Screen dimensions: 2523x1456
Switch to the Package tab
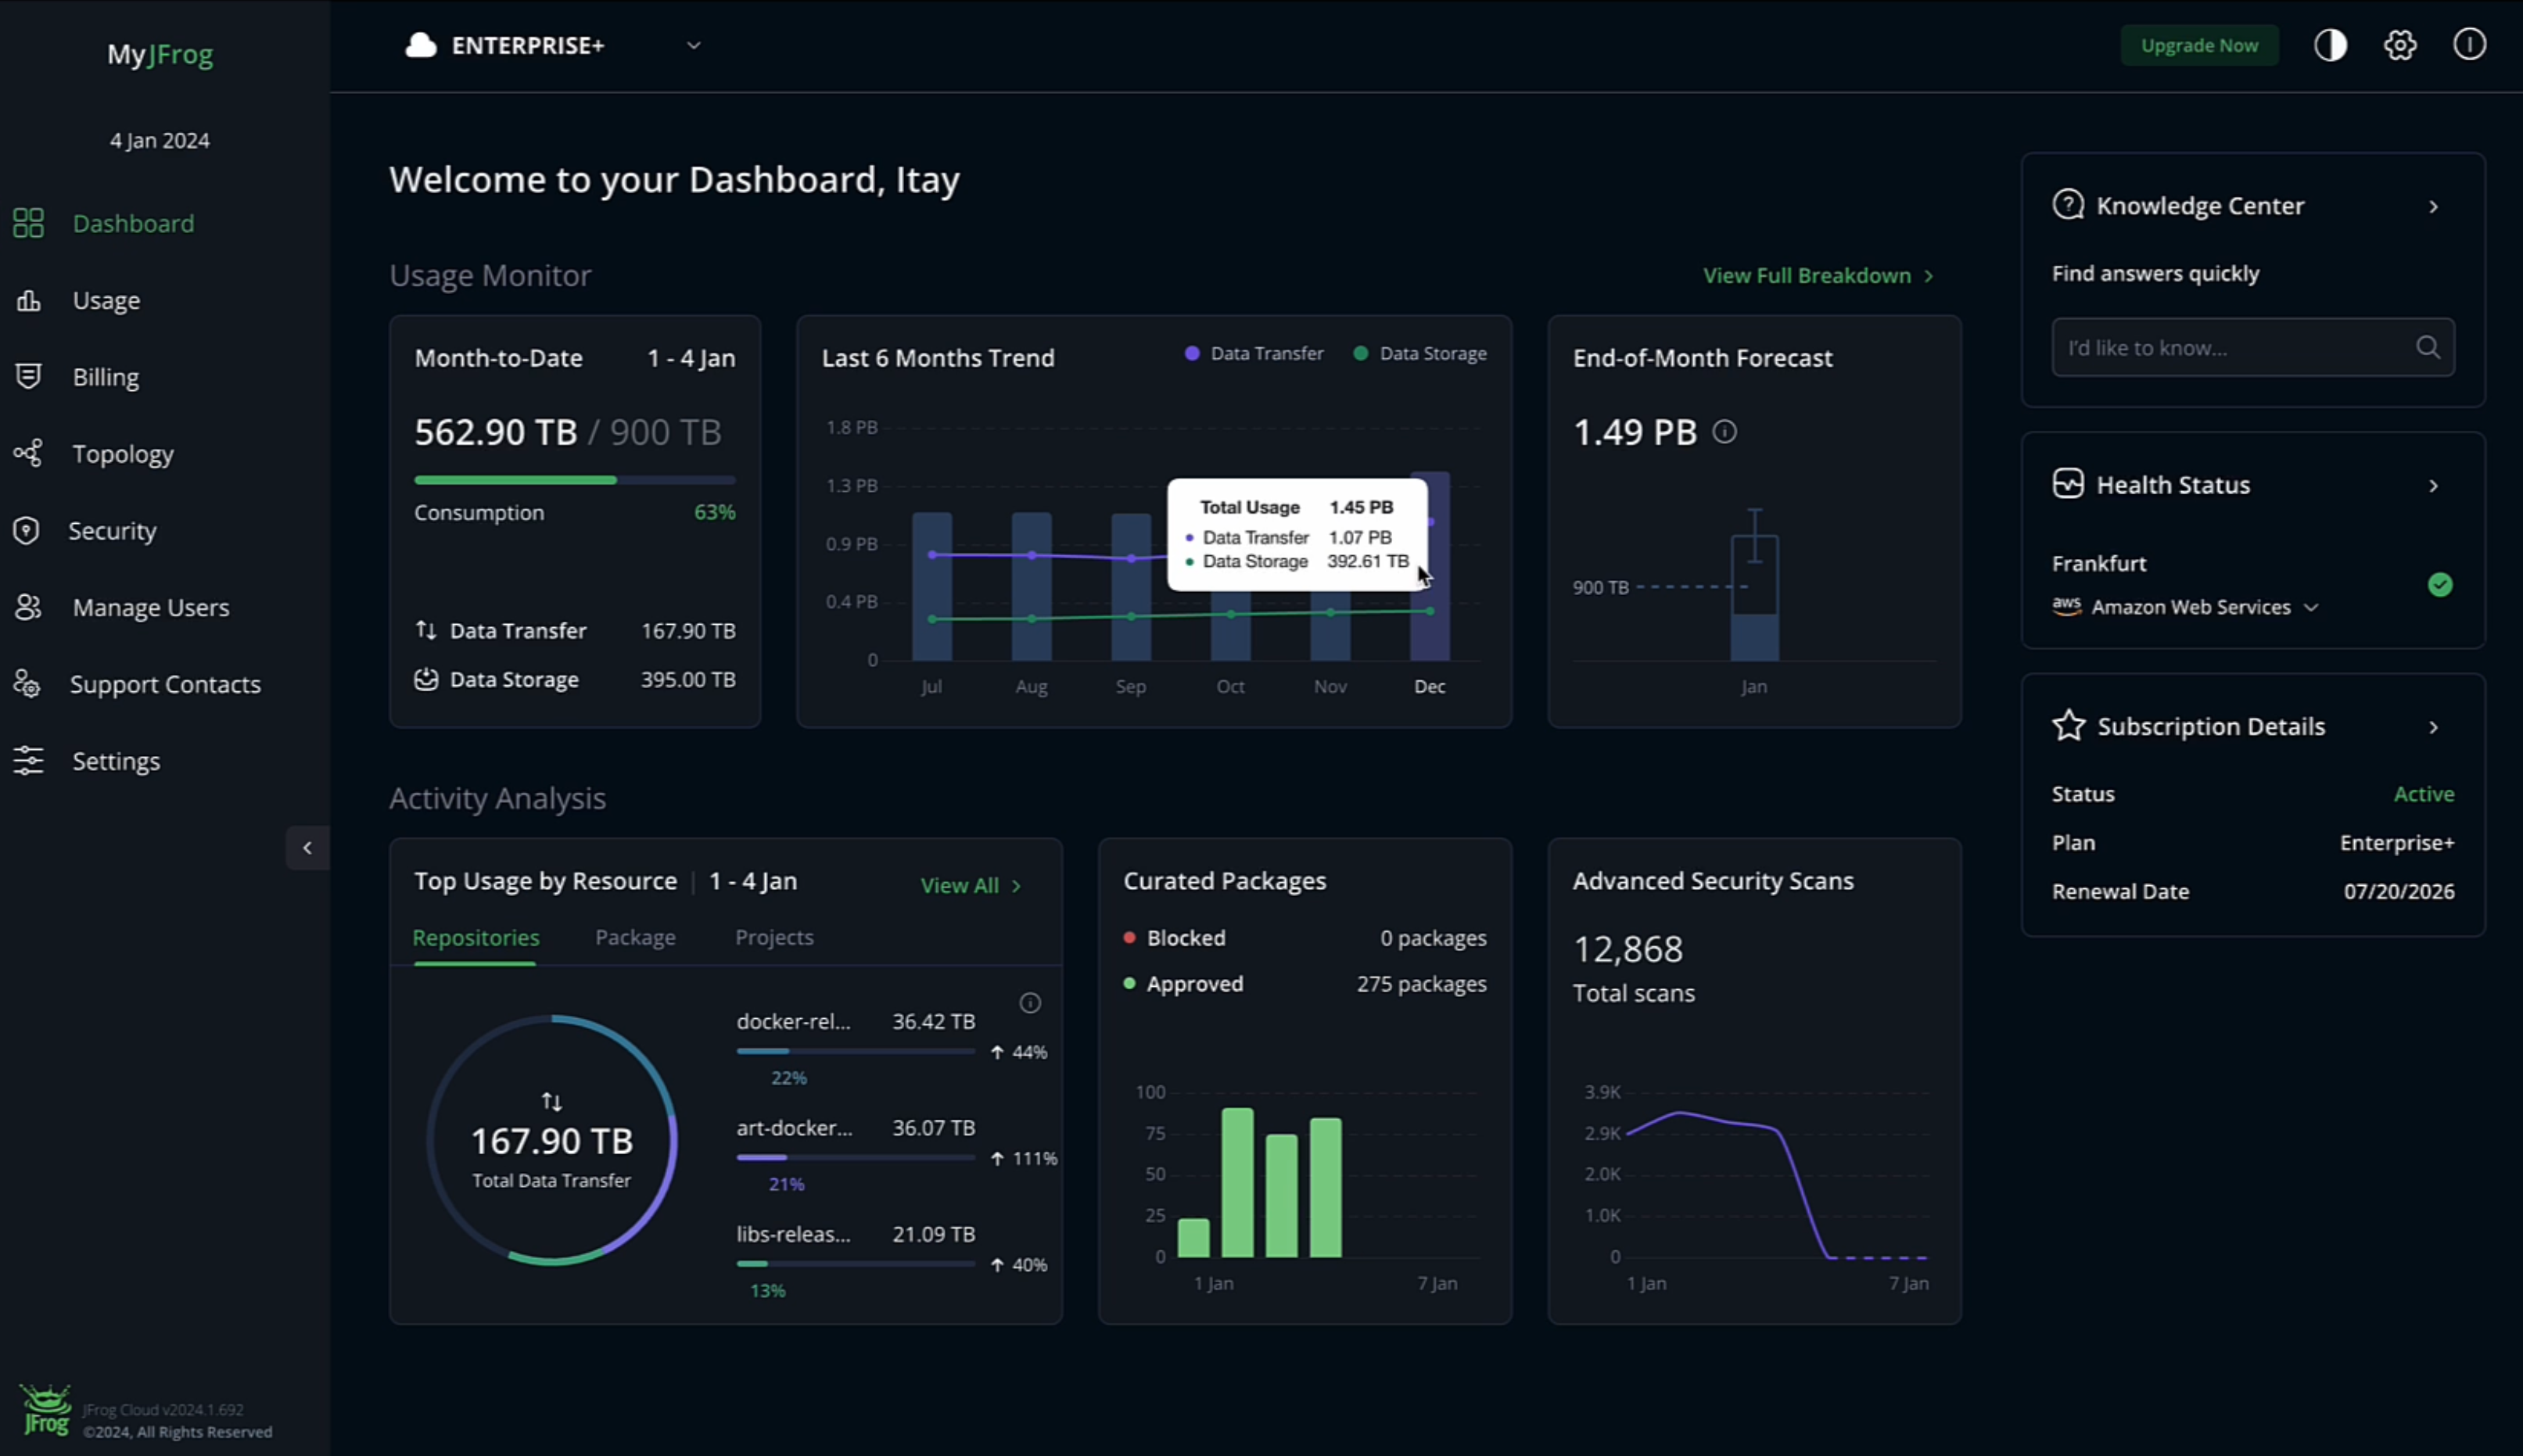(x=635, y=938)
